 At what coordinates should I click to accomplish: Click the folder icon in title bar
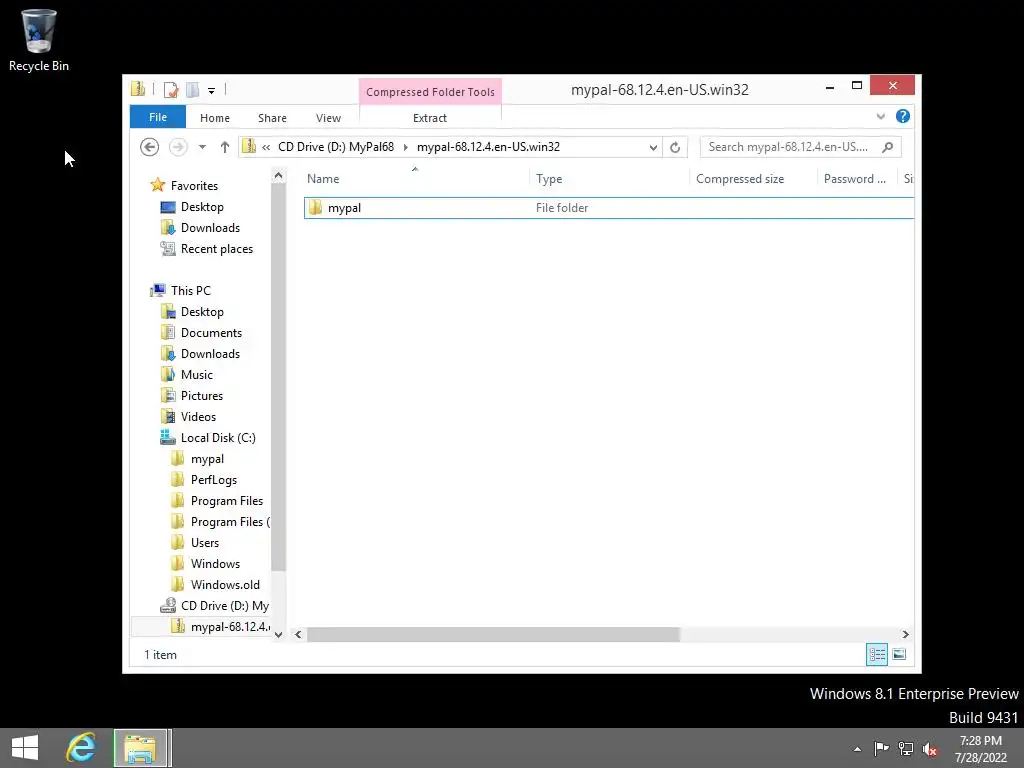138,89
